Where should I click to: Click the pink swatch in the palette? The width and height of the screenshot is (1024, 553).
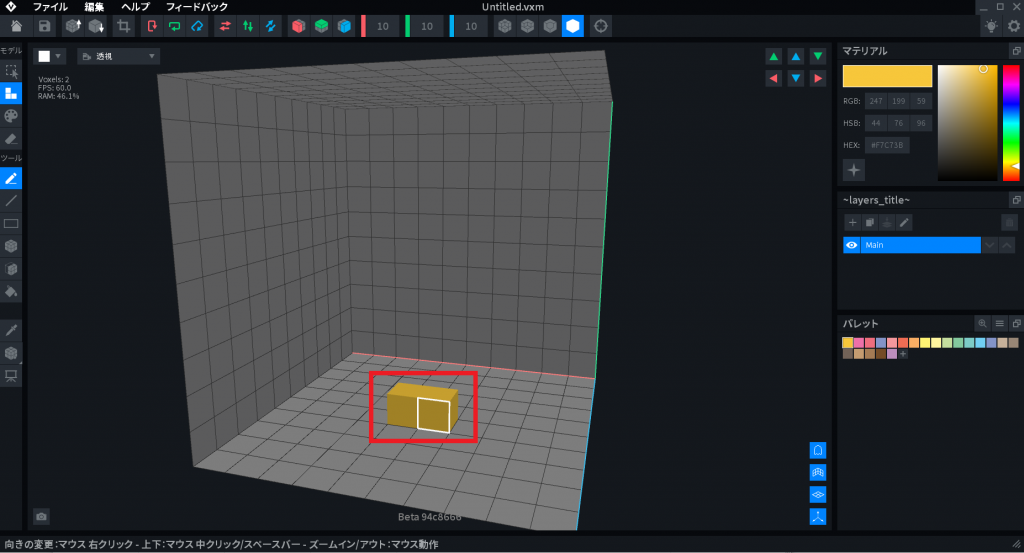(x=859, y=343)
